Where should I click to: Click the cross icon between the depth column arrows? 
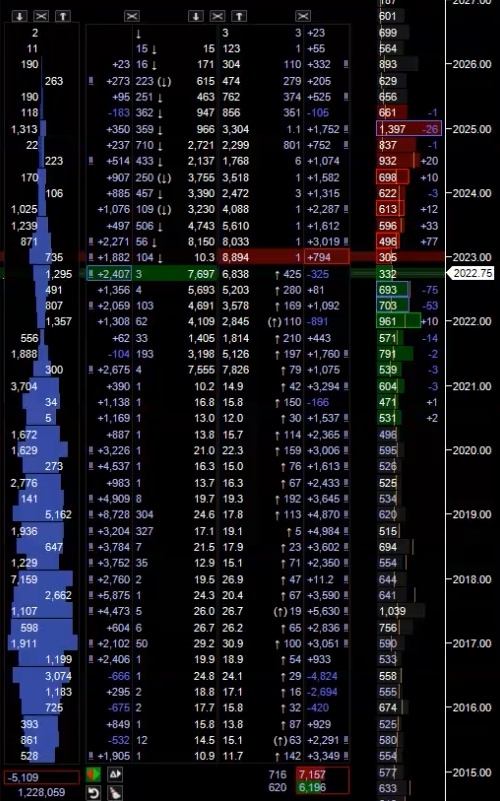pos(217,16)
